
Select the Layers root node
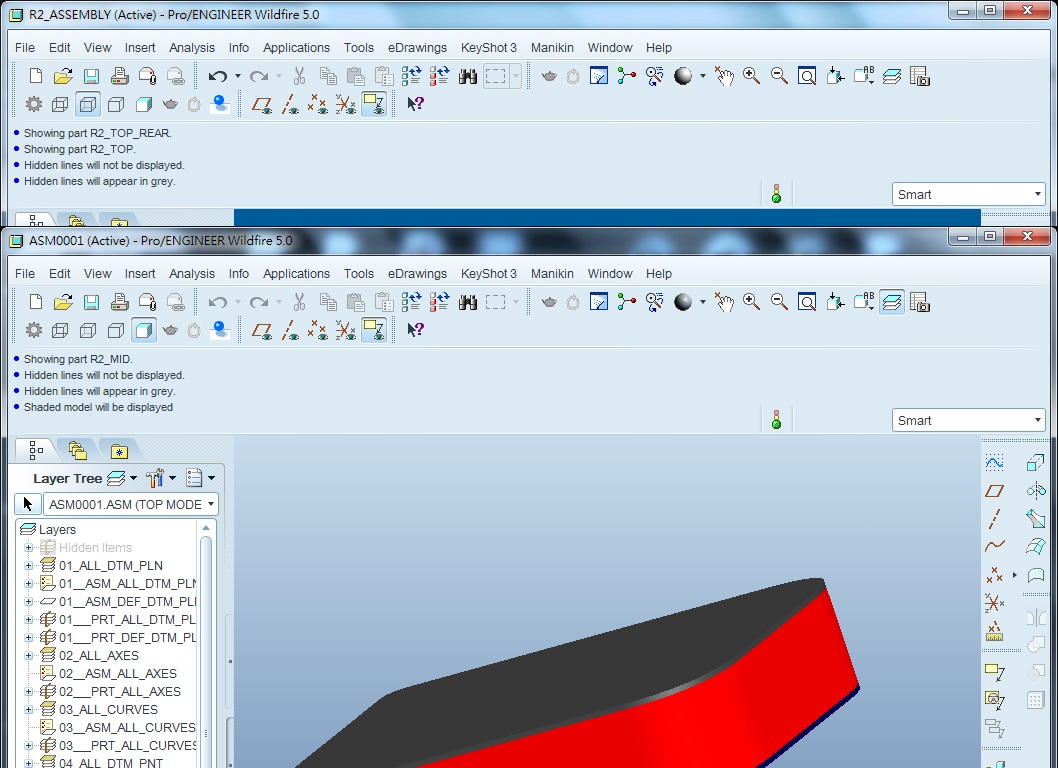point(57,529)
